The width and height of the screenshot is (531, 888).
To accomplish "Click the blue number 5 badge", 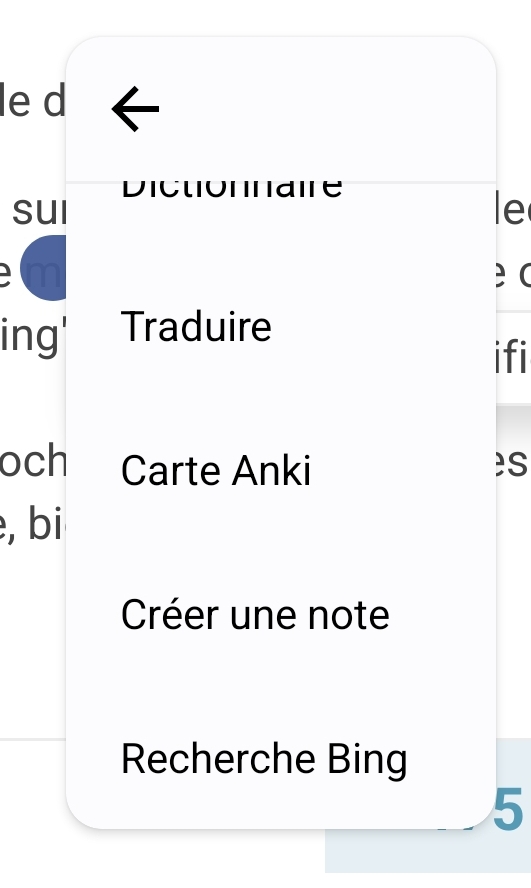I will 508,809.
